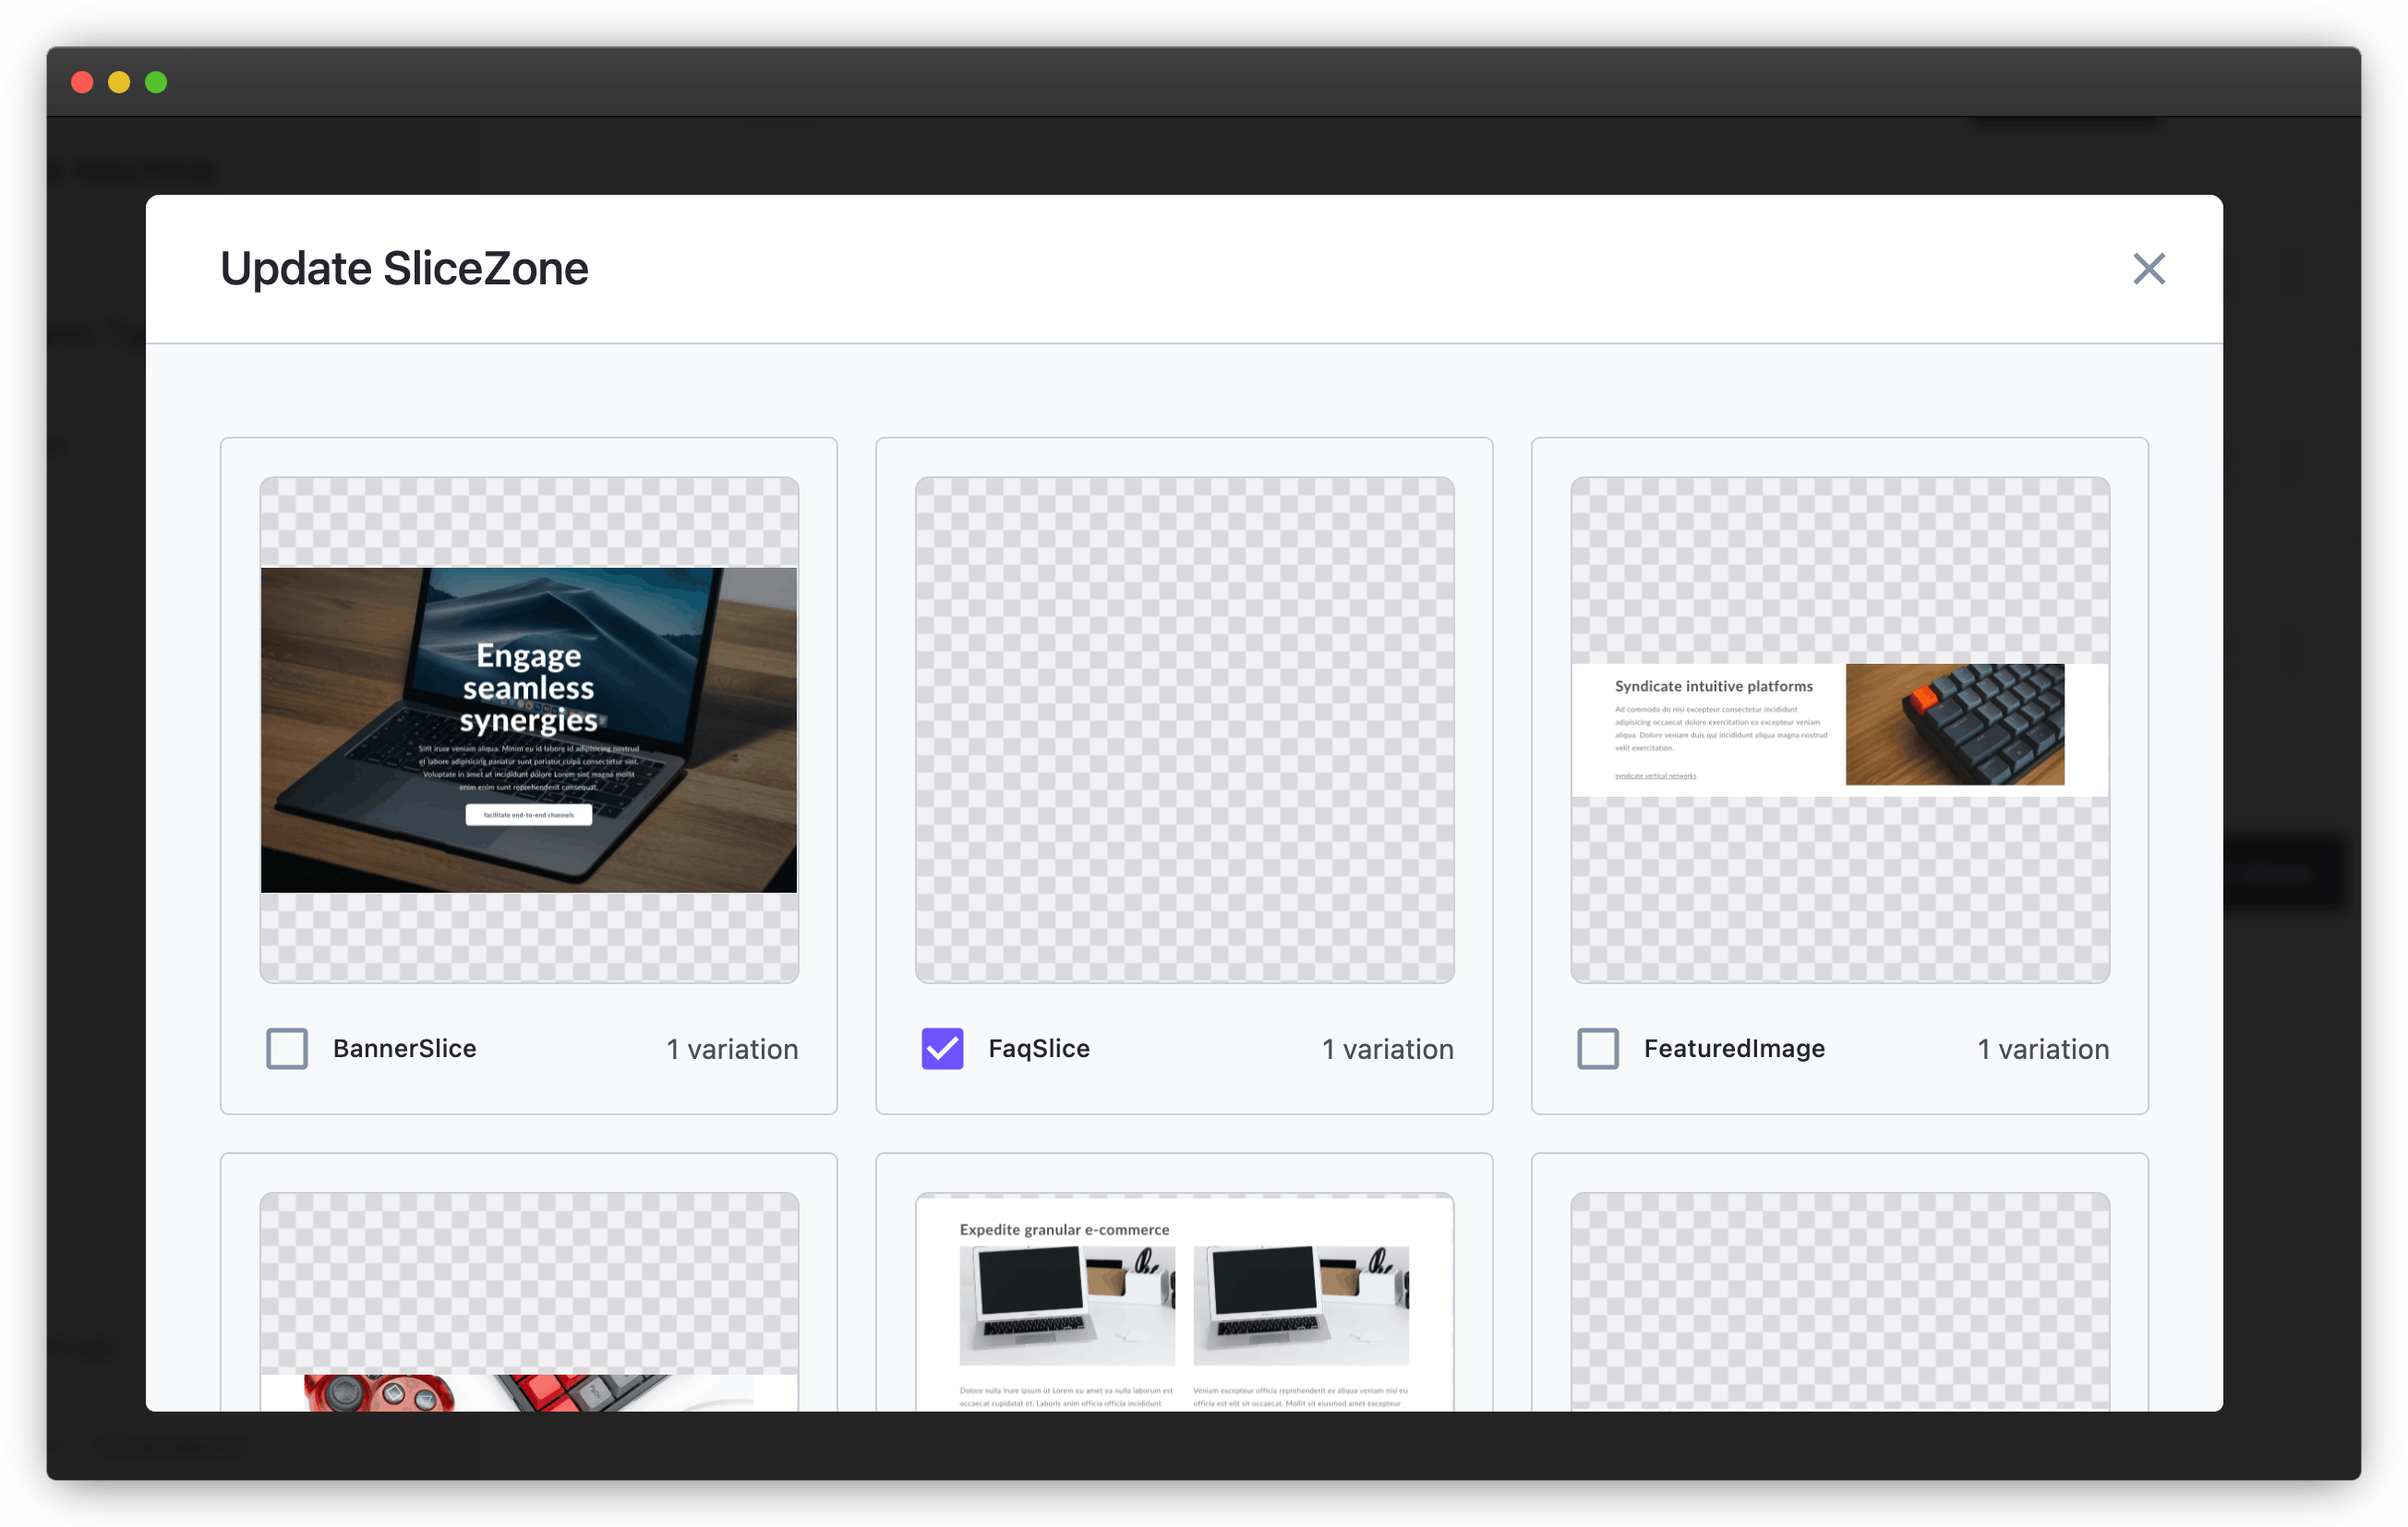The height and width of the screenshot is (1527, 2408).
Task: Select the FaqSlice name label
Action: click(x=1039, y=1048)
